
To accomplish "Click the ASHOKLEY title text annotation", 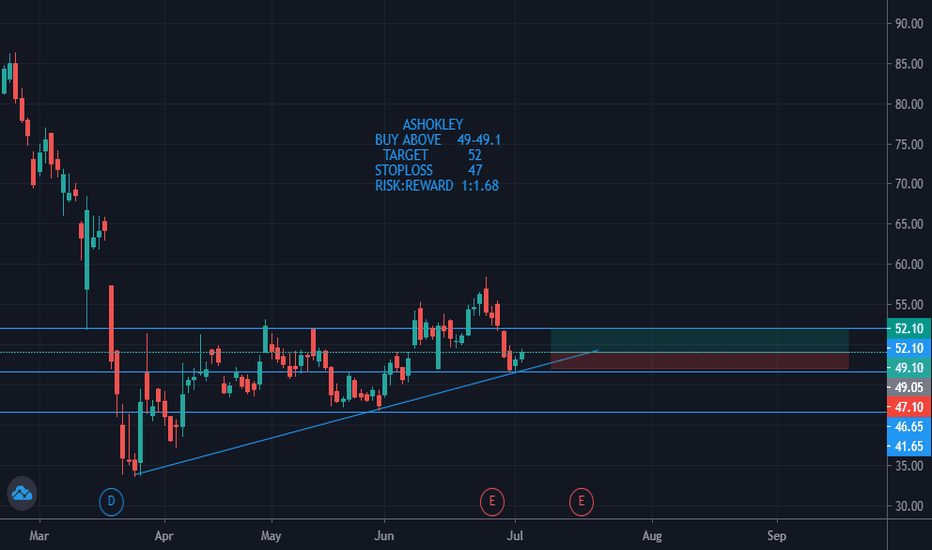I will [x=433, y=124].
